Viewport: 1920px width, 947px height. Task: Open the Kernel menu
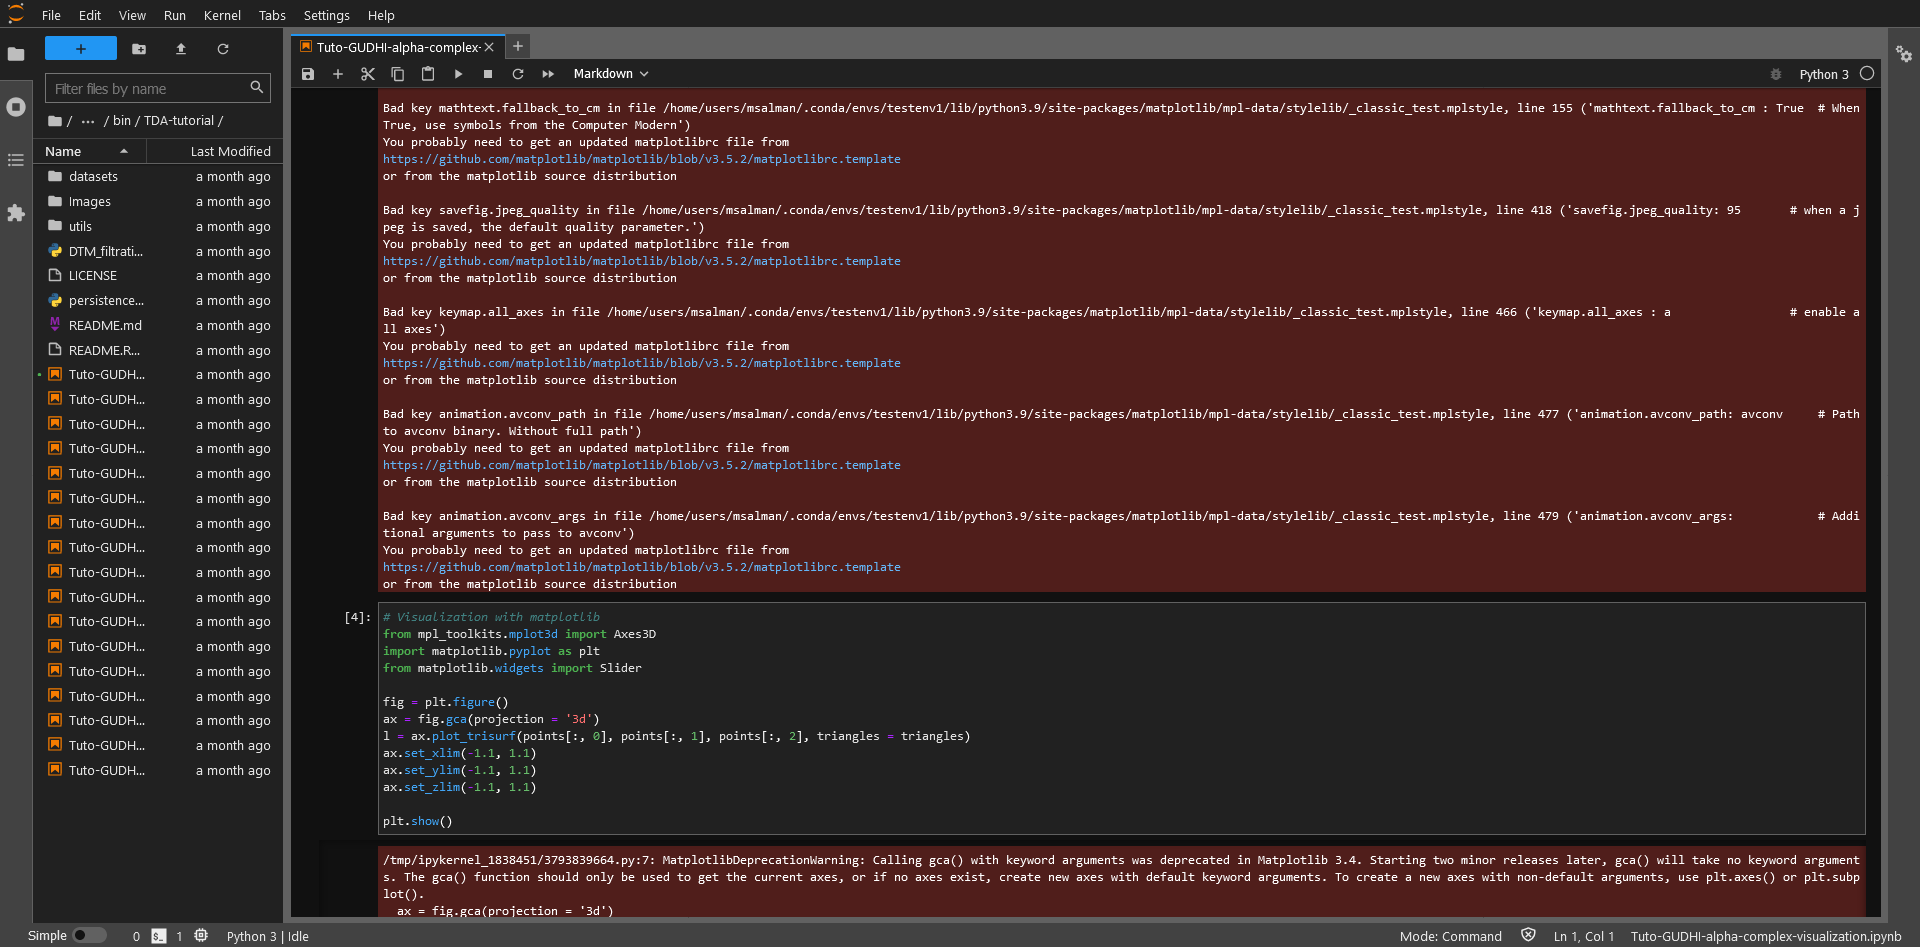(222, 15)
